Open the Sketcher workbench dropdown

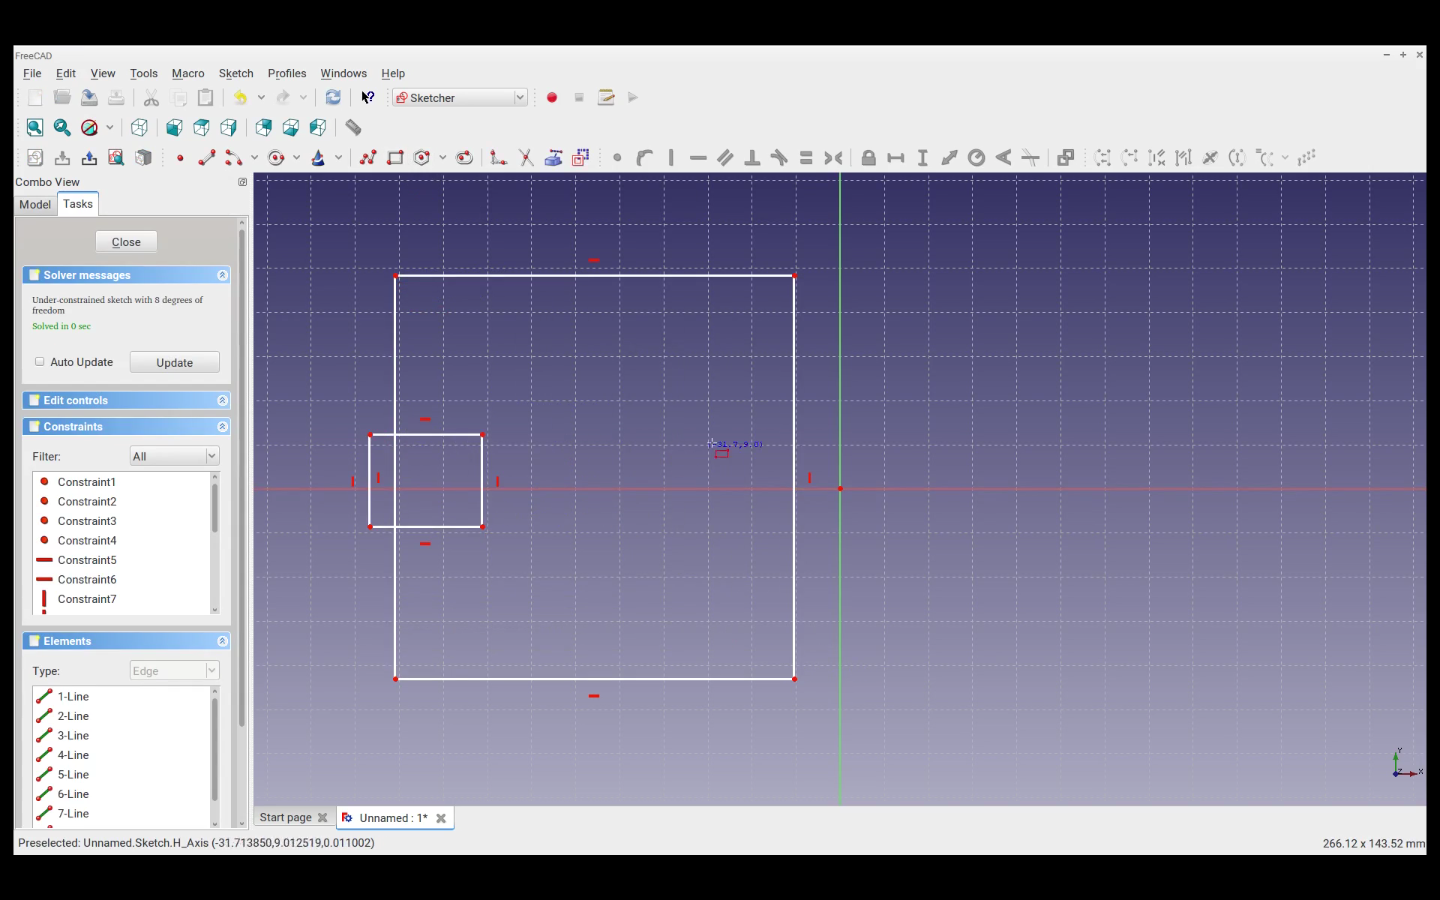(460, 98)
